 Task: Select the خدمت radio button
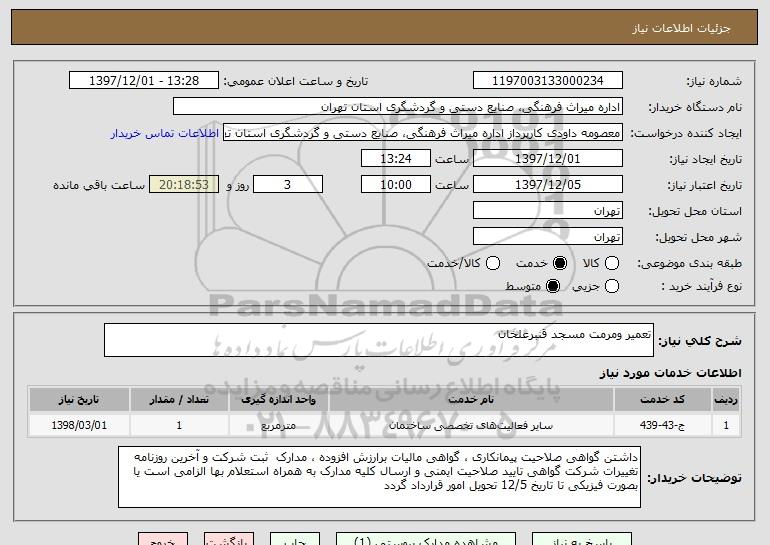click(560, 263)
